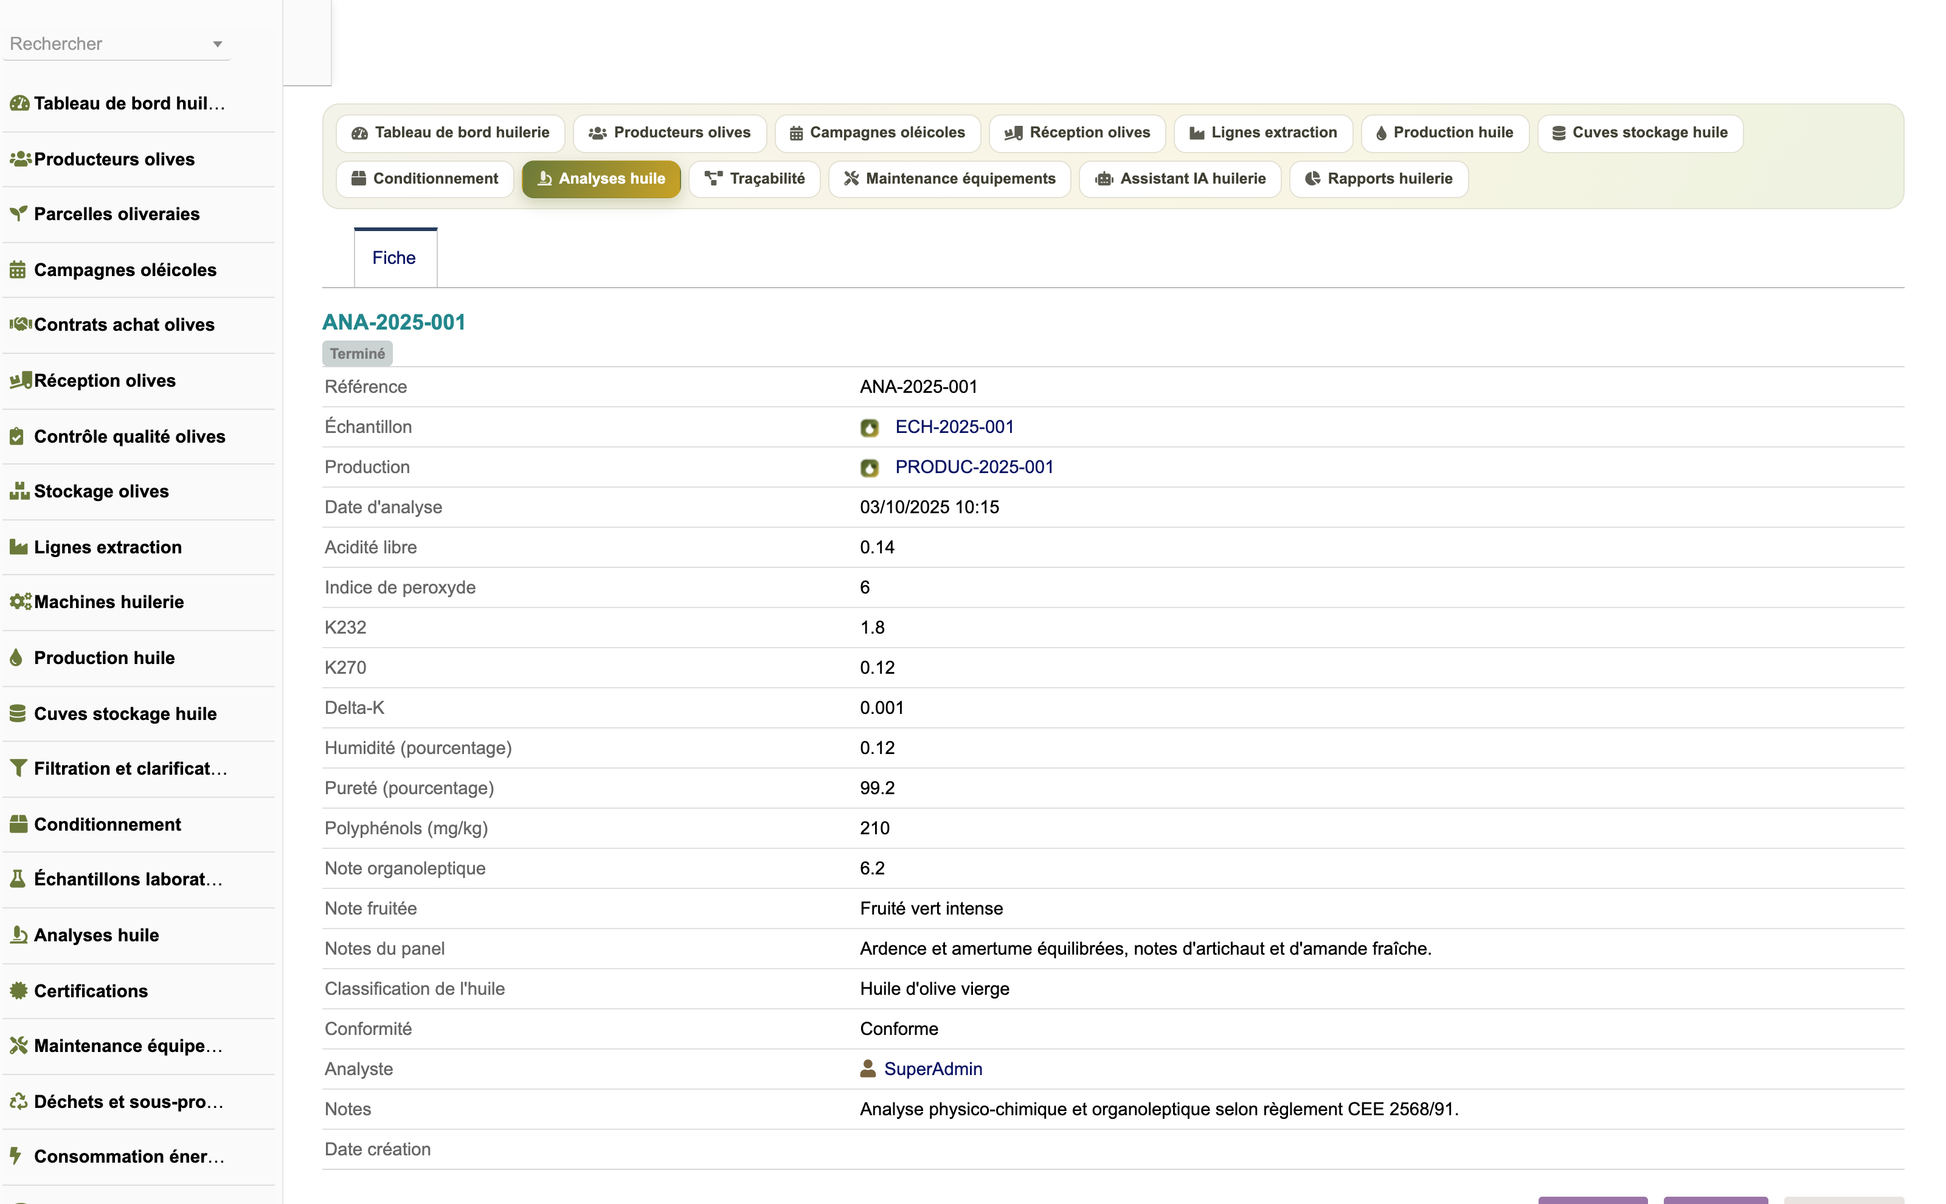Click the Réception olives truck icon in sidebar
The width and height of the screenshot is (1946, 1204).
19,380
